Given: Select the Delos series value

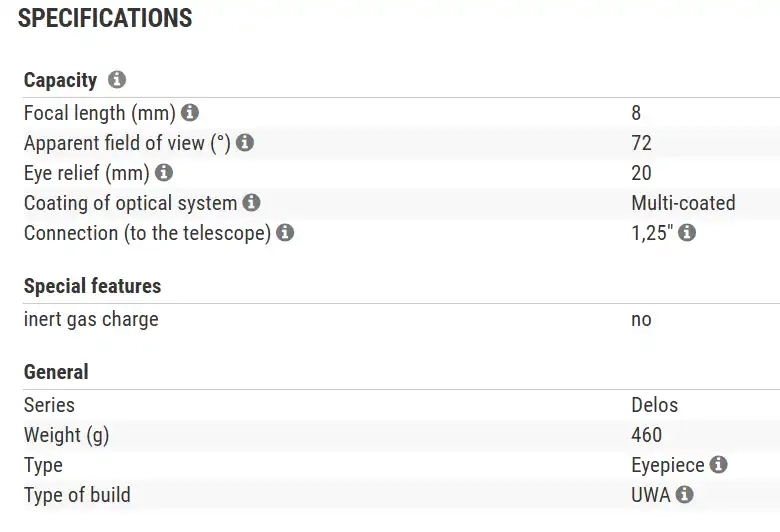Looking at the screenshot, I should pyautogui.click(x=654, y=405).
